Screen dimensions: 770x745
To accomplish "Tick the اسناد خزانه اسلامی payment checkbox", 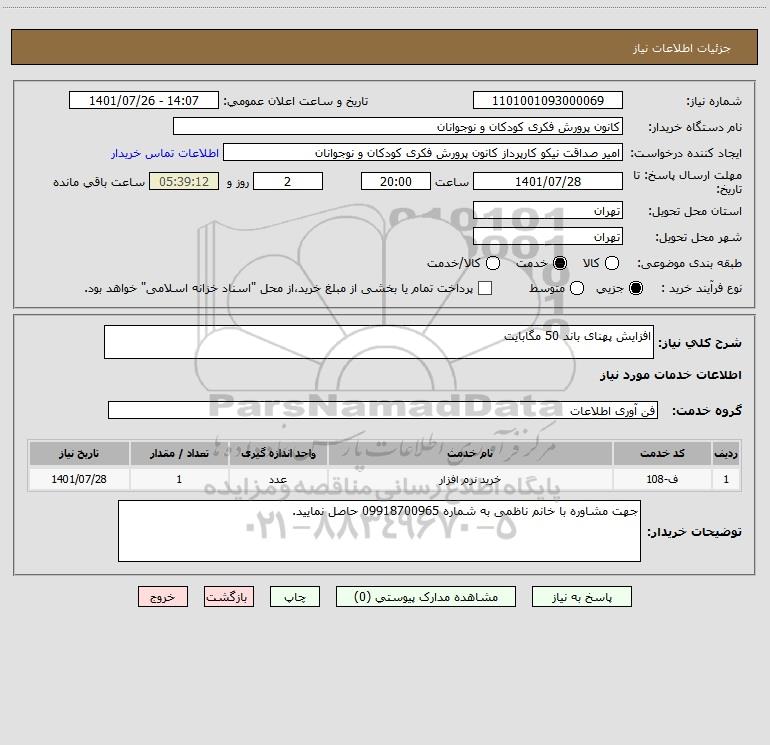I will (485, 288).
